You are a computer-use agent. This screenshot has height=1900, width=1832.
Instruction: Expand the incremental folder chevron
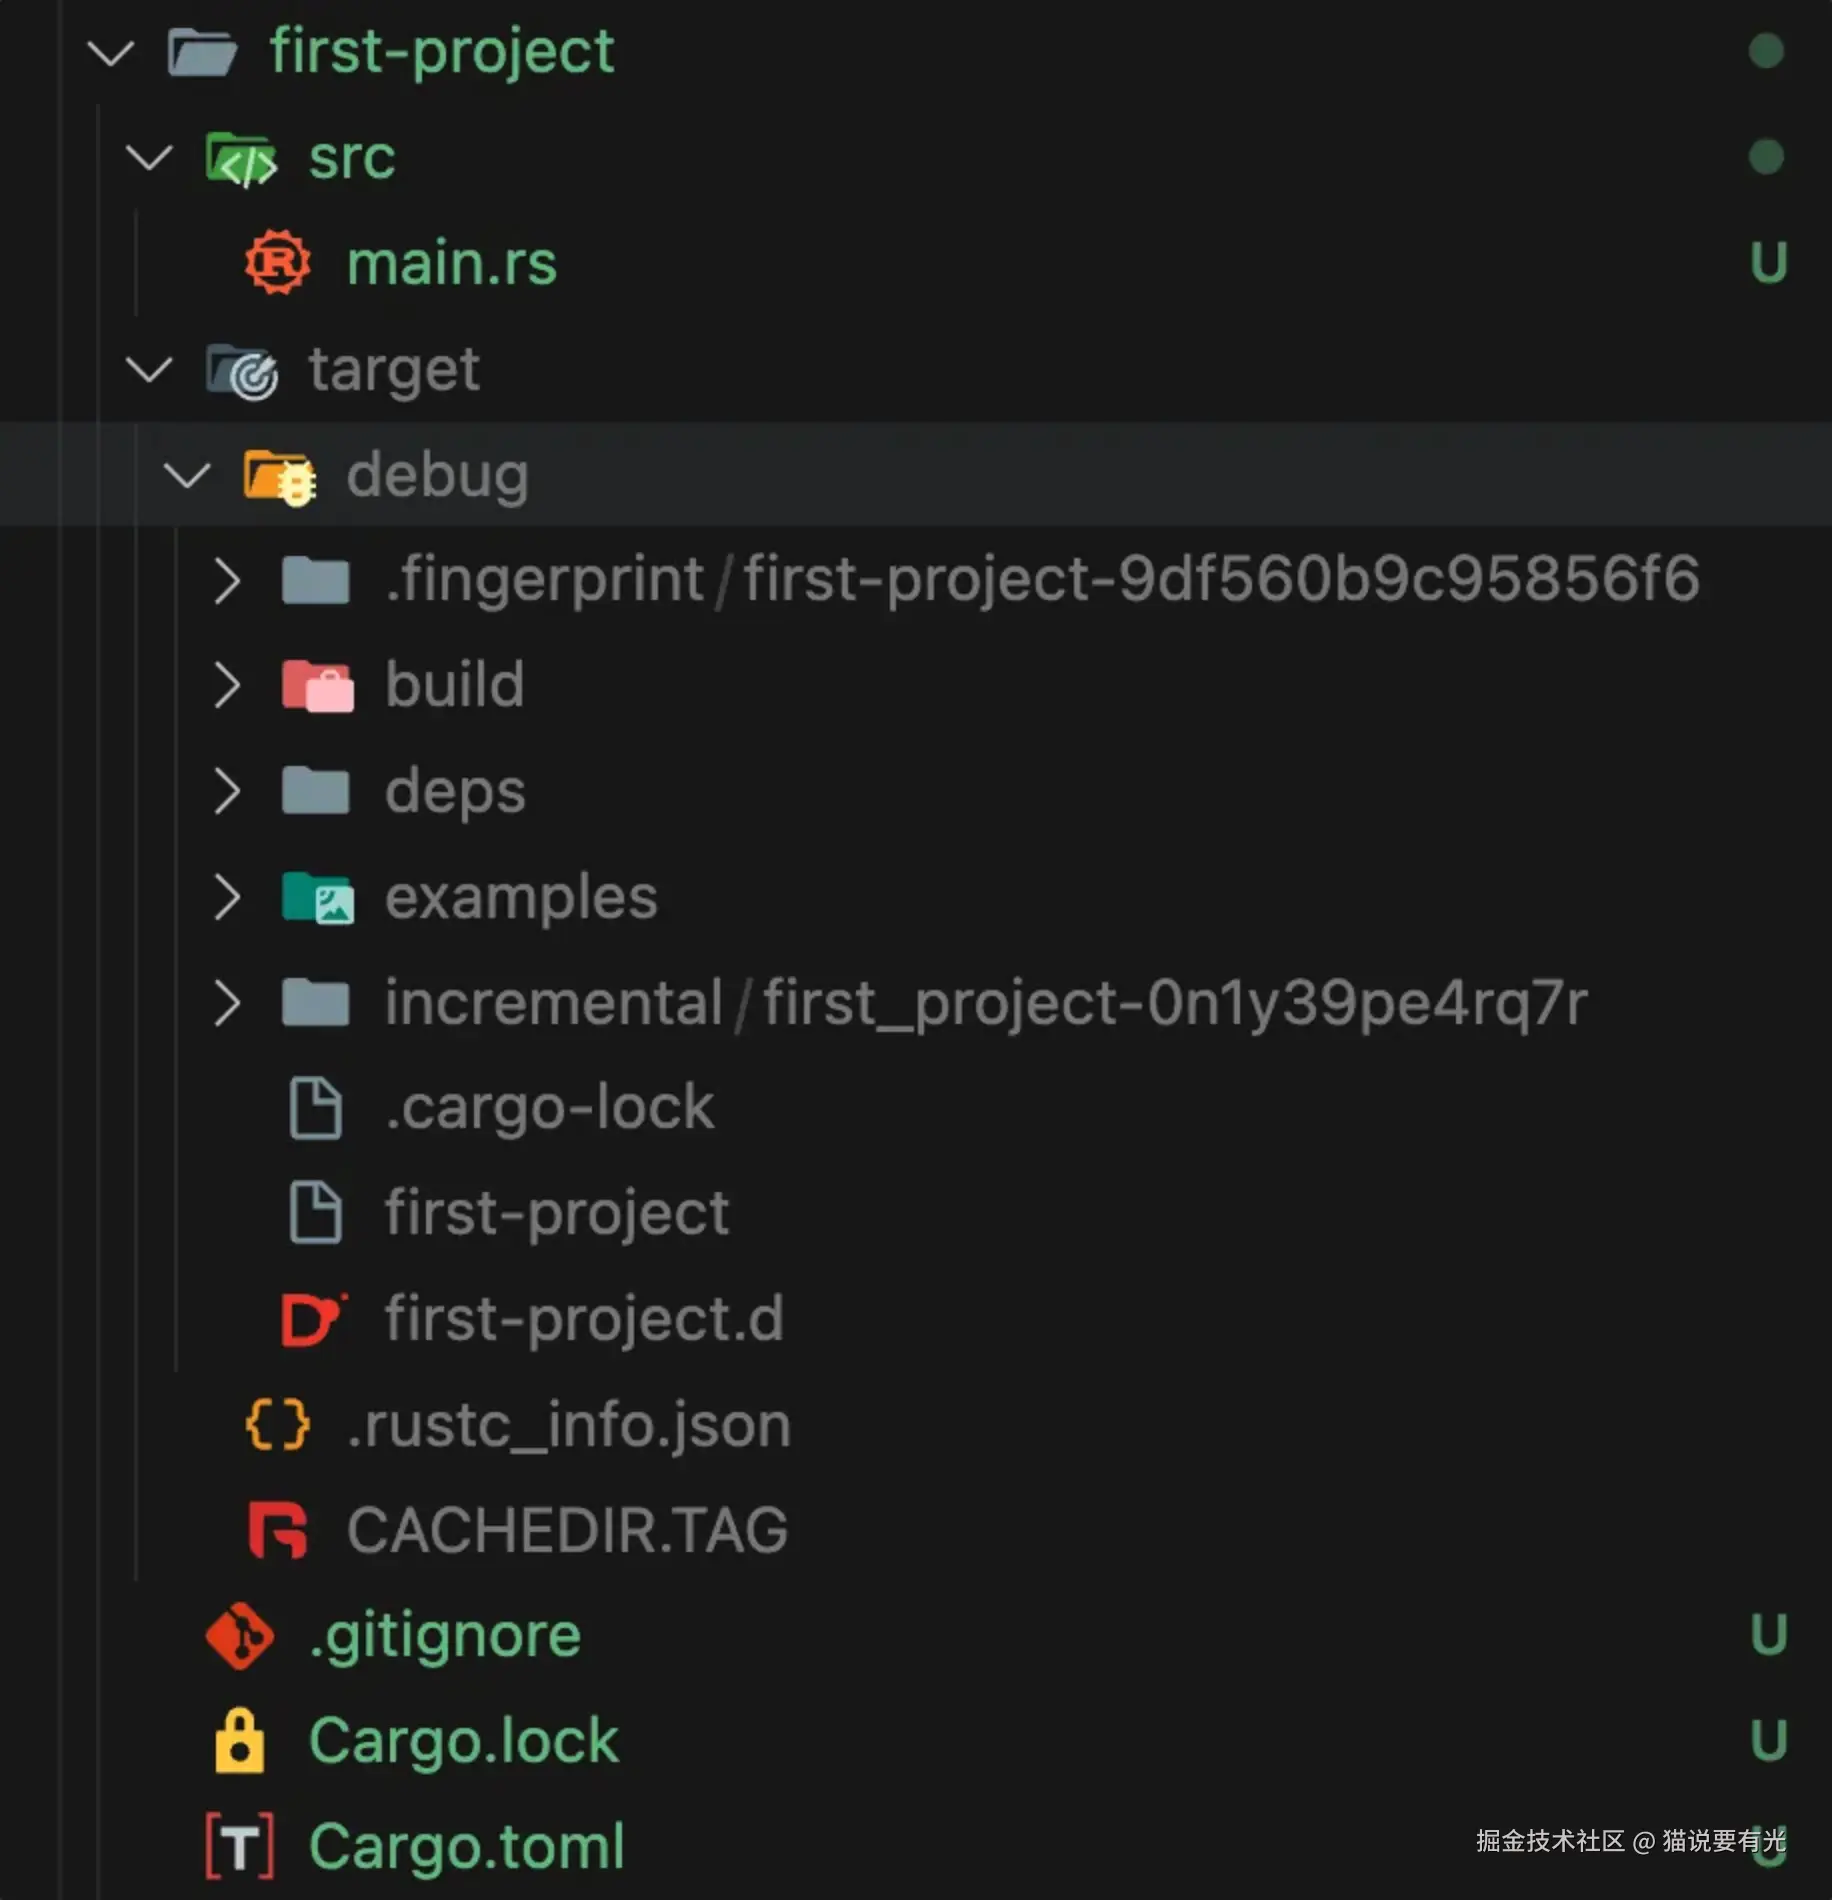(x=227, y=1003)
